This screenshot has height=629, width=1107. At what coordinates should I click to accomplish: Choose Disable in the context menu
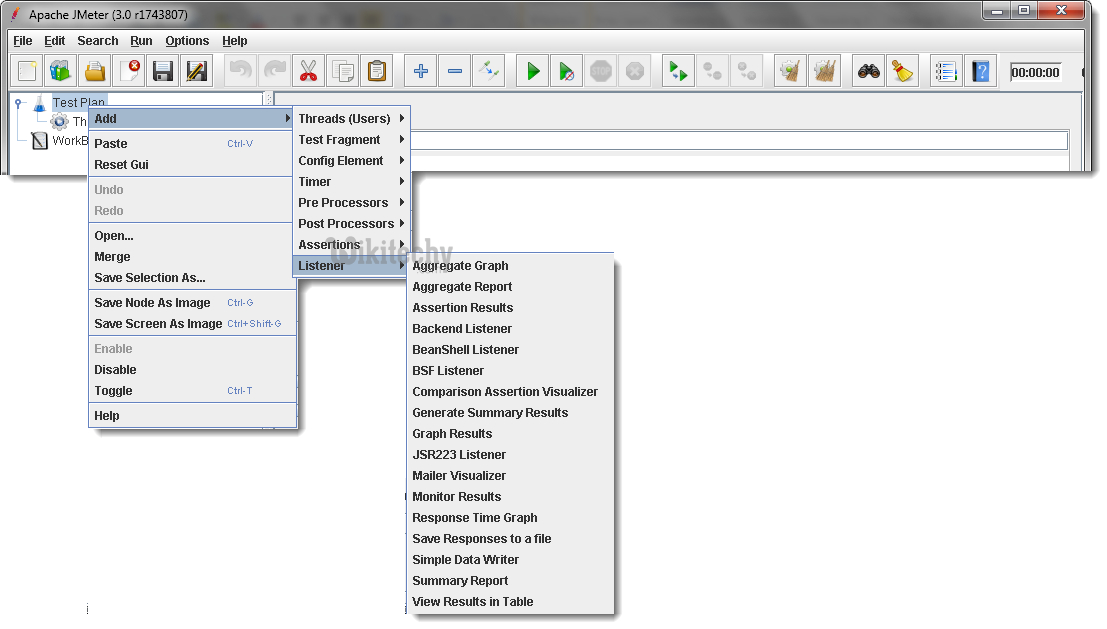[115, 370]
